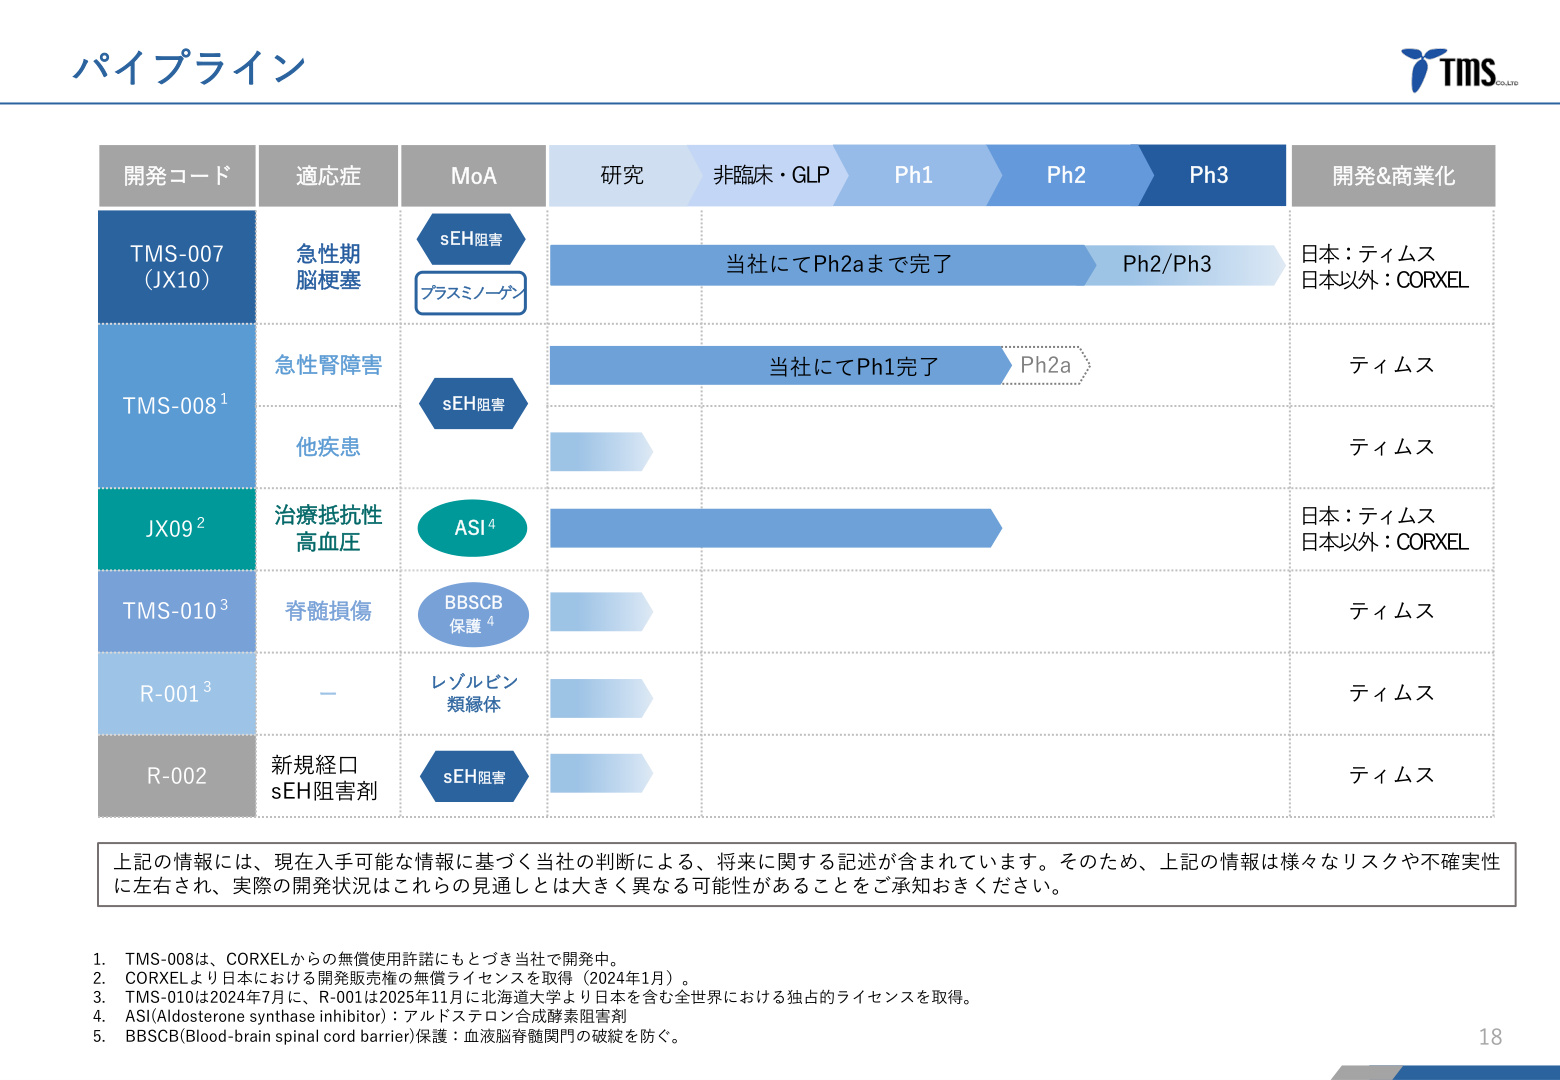Click the 当社にてPh2aまで完了 progress bar
The image size is (1560, 1080).
(823, 265)
